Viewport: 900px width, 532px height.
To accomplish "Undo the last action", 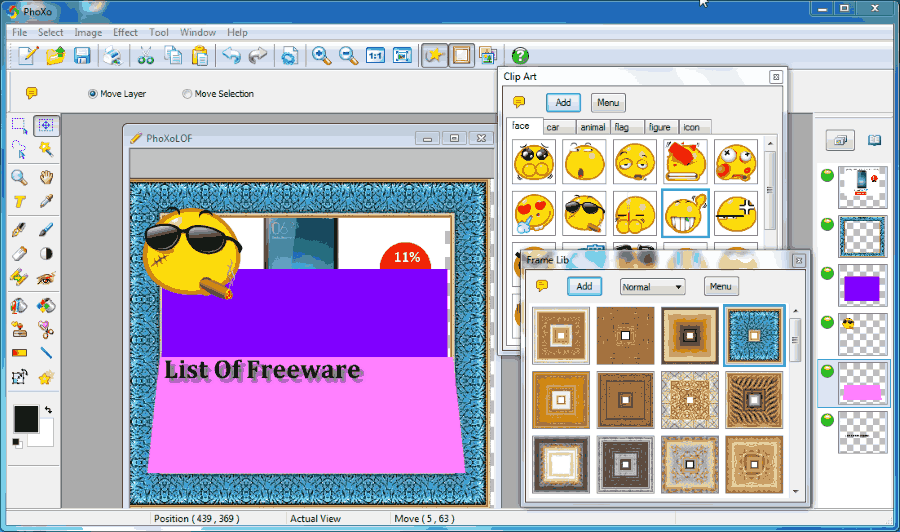I will [x=231, y=56].
